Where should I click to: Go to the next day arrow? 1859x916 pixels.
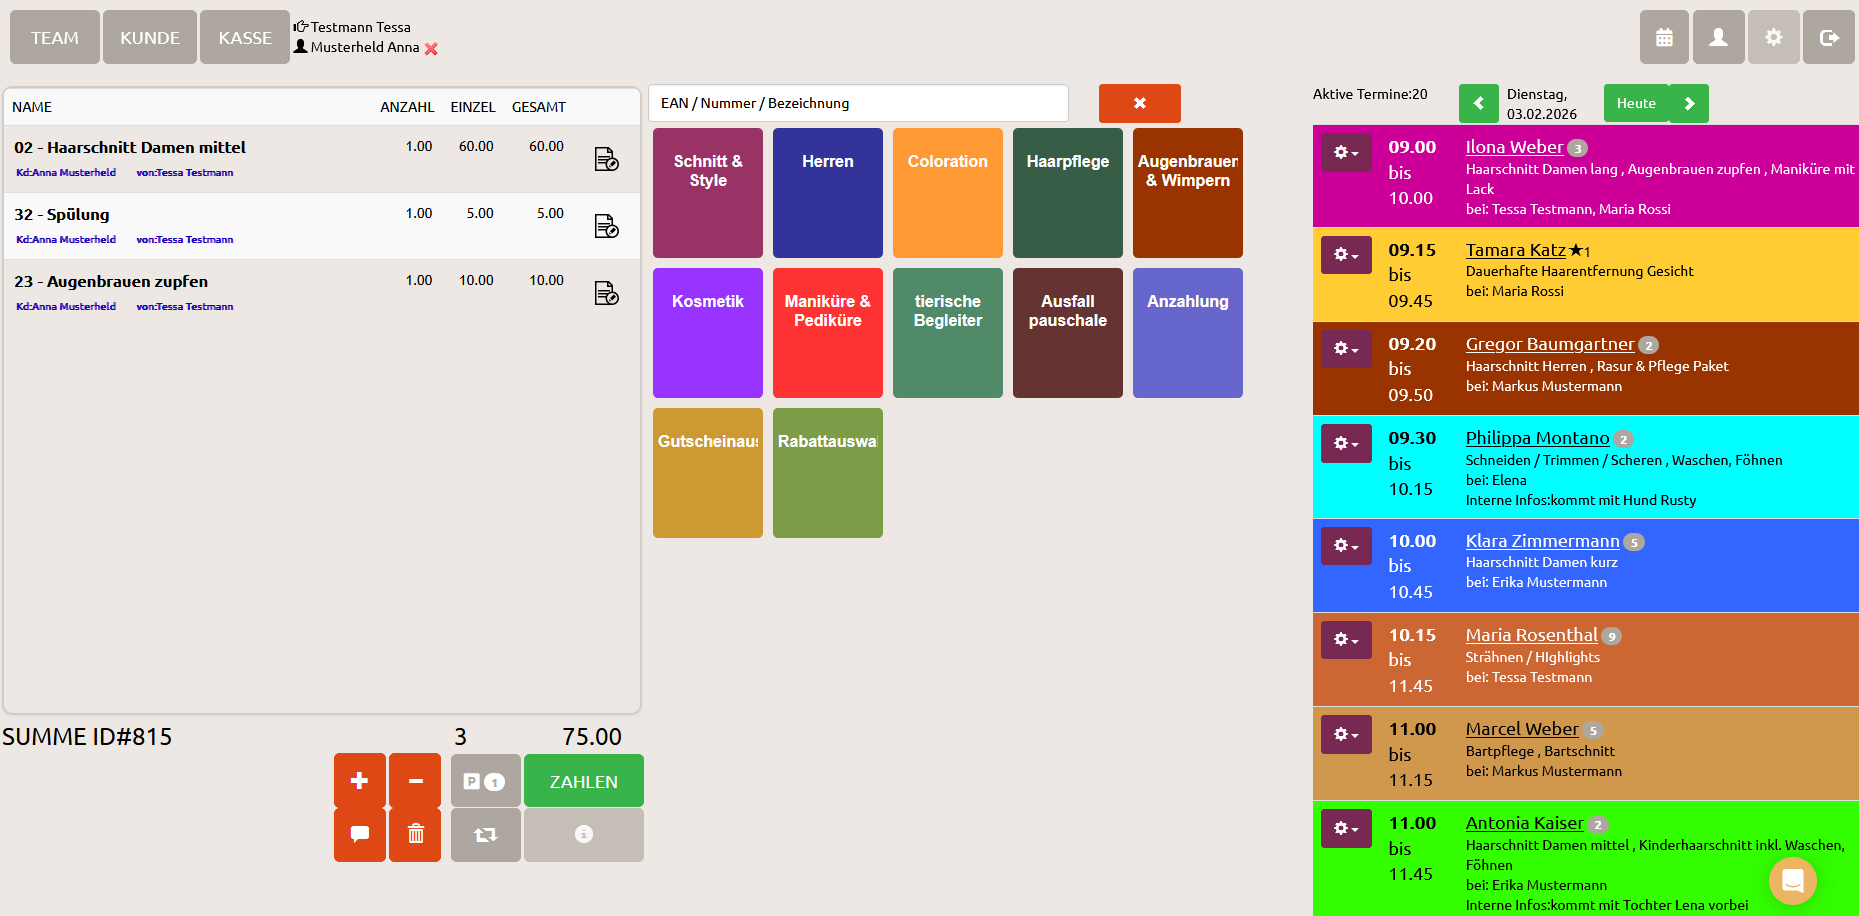1689,103
